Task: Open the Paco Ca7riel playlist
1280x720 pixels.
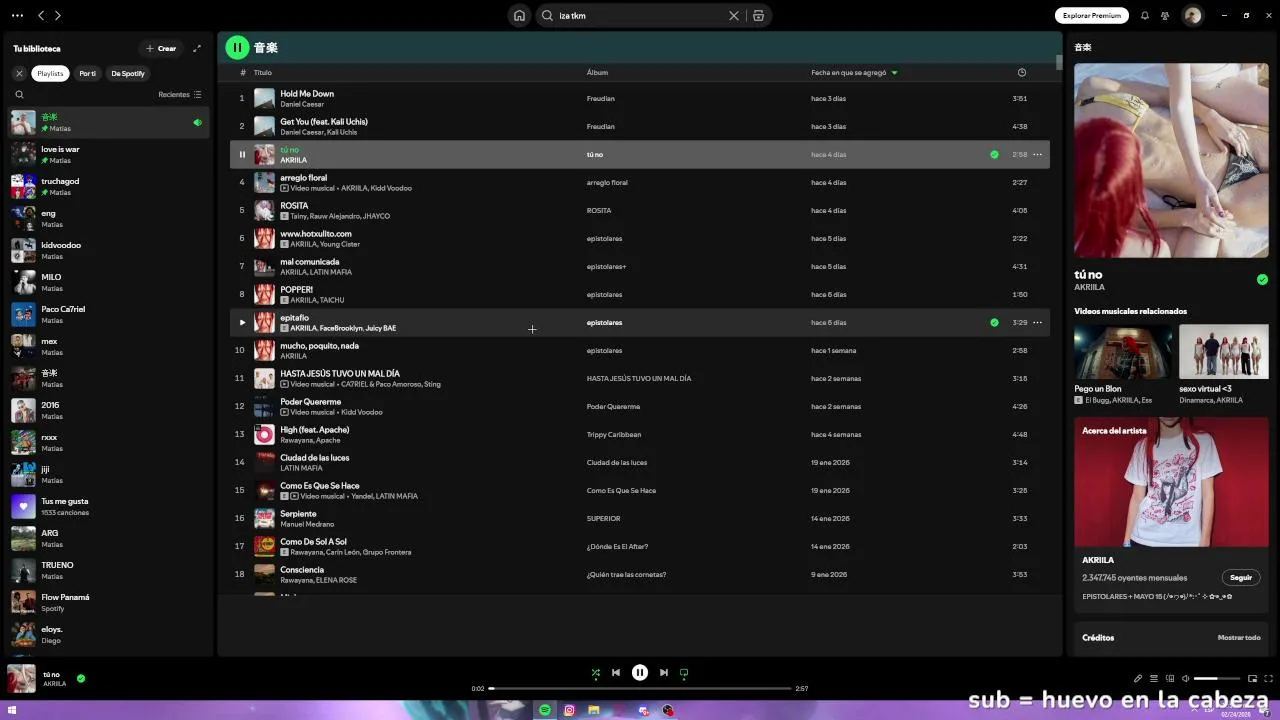Action: click(x=108, y=314)
